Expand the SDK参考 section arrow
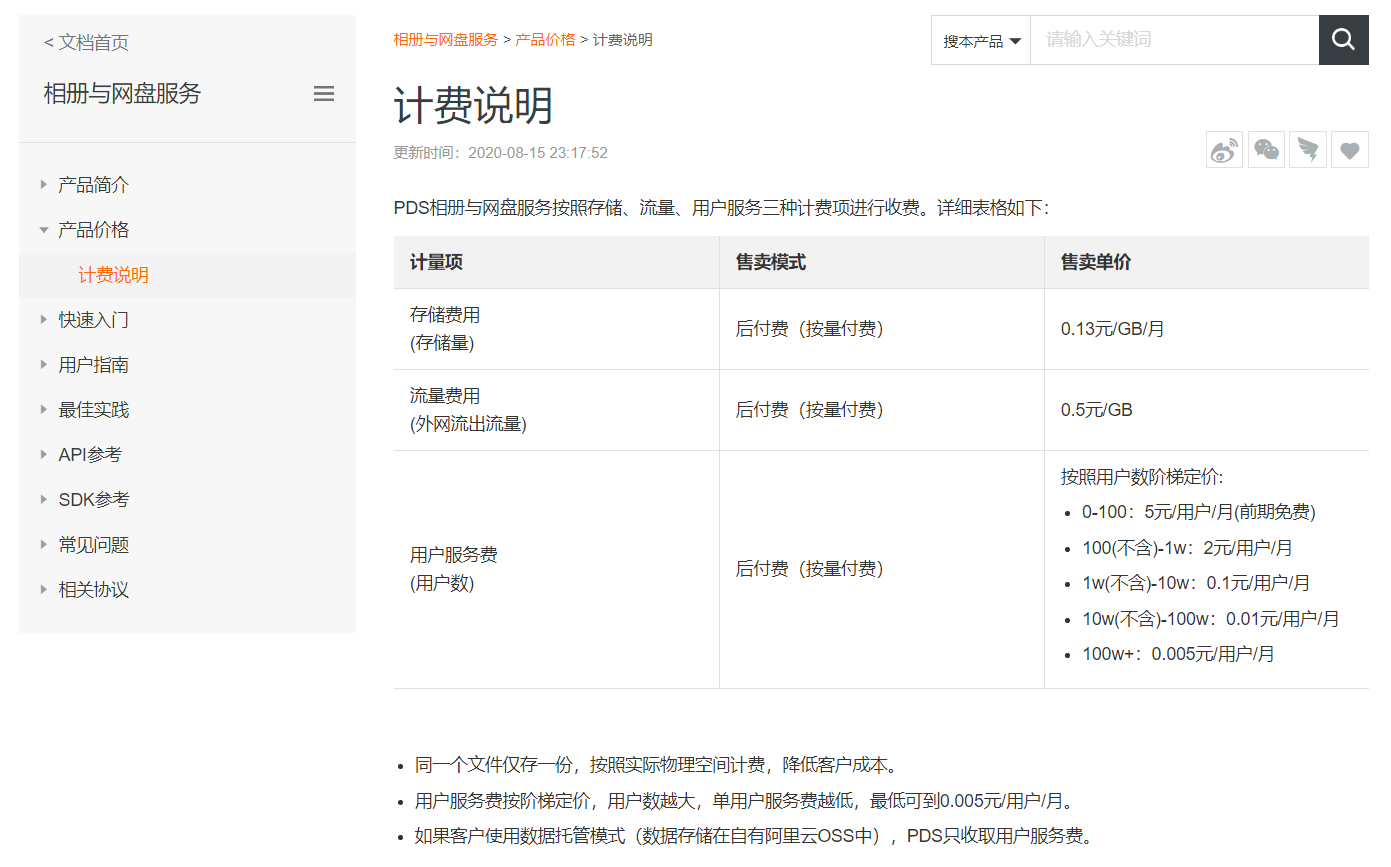The image size is (1391, 867). pyautogui.click(x=44, y=499)
